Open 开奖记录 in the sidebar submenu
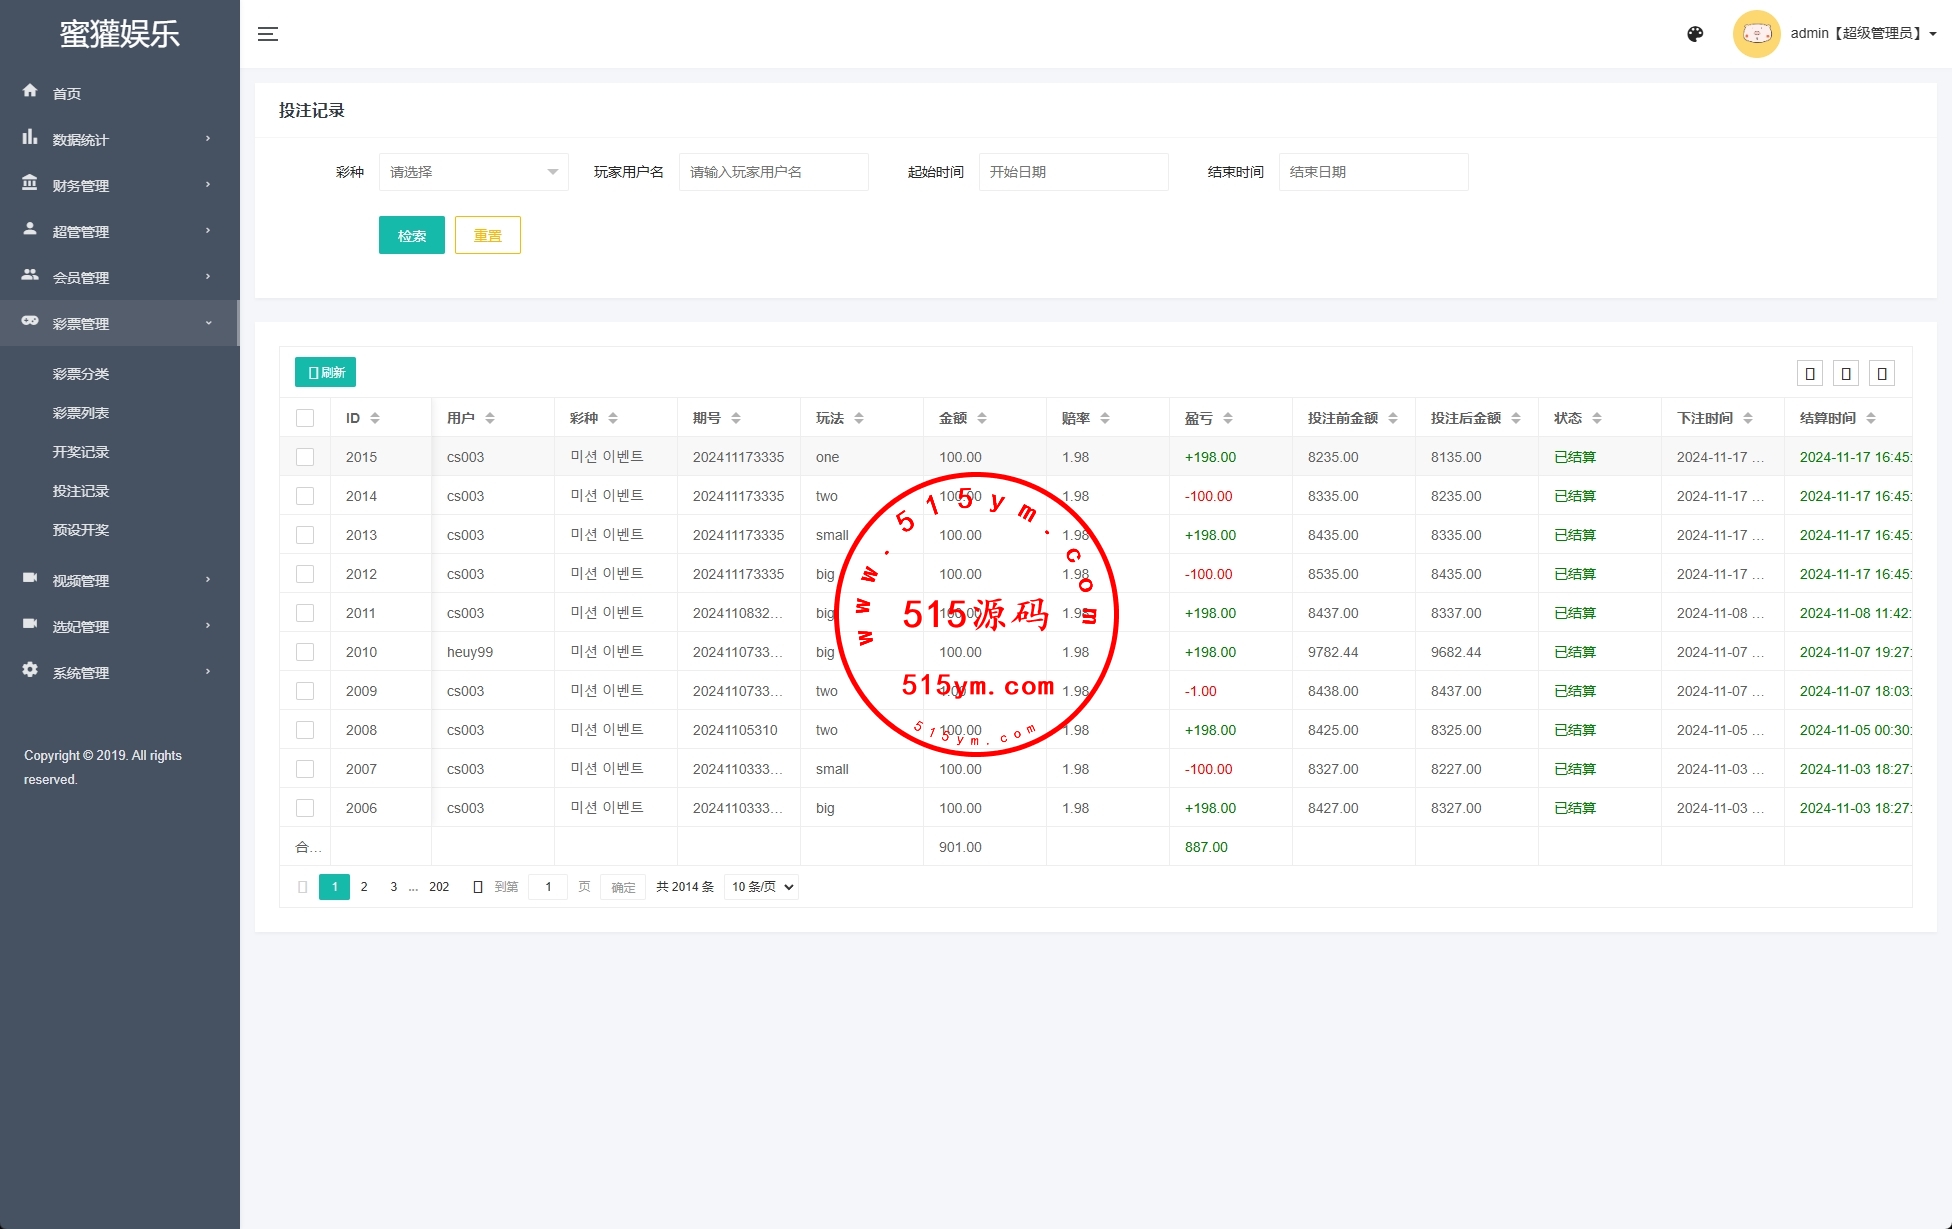This screenshot has height=1229, width=1952. (x=81, y=452)
